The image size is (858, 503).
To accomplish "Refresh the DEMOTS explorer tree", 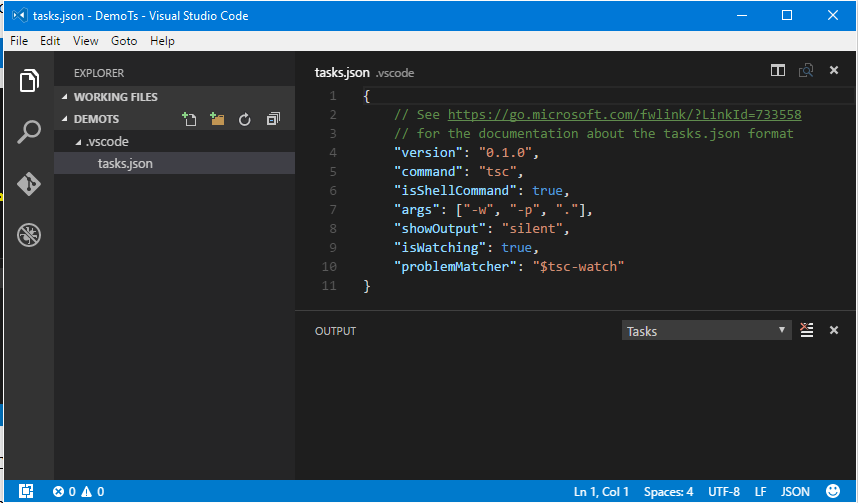I will [245, 119].
